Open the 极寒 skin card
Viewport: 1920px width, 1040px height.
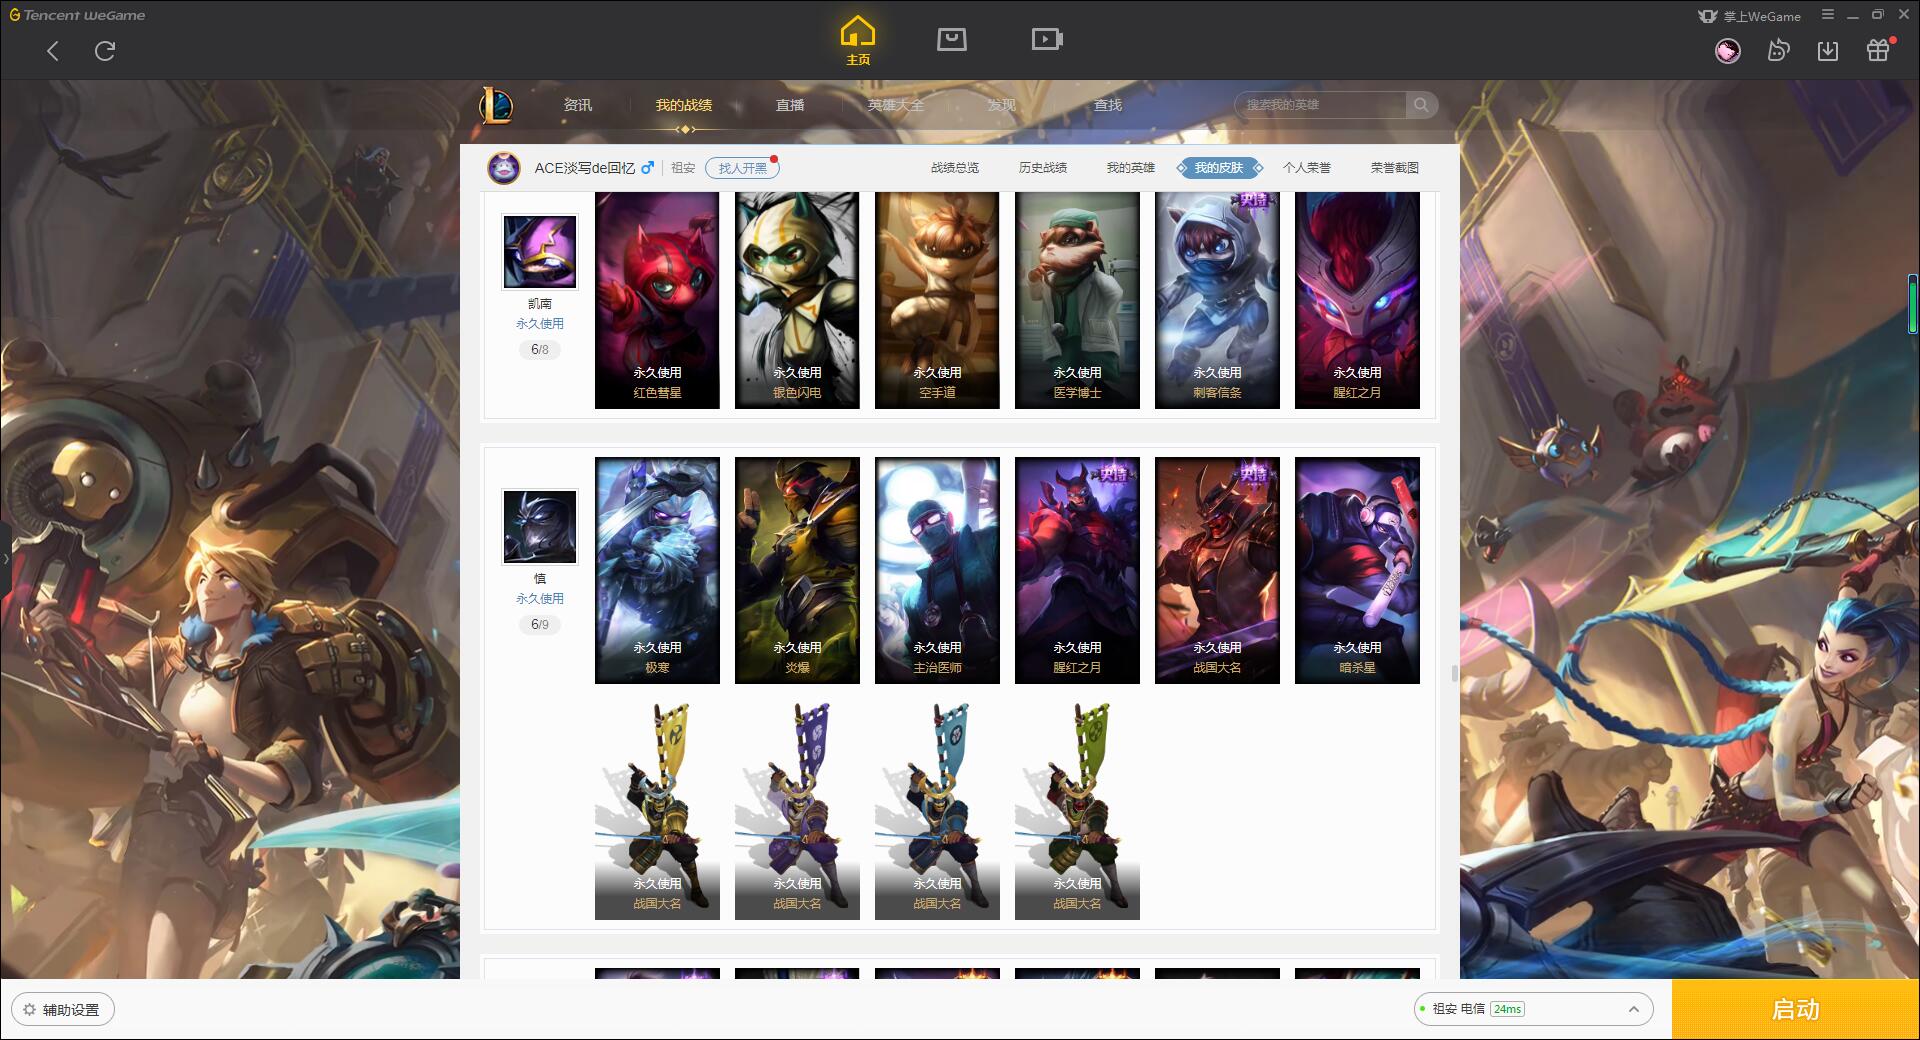[x=657, y=570]
